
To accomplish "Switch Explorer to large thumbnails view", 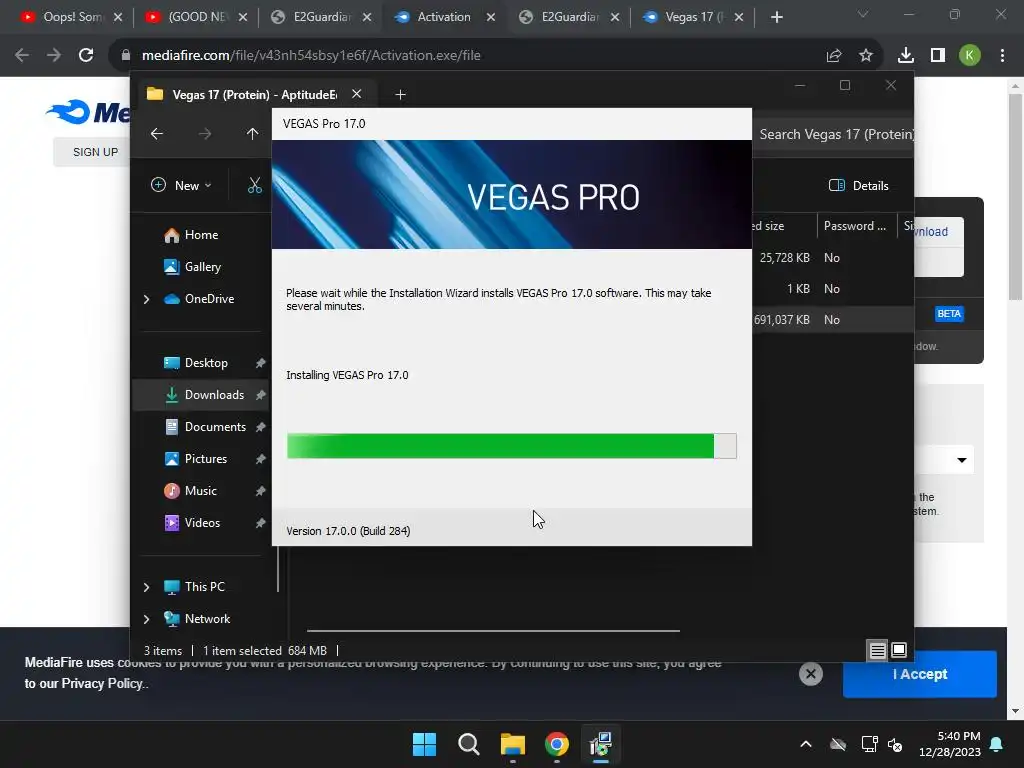I will [899, 650].
